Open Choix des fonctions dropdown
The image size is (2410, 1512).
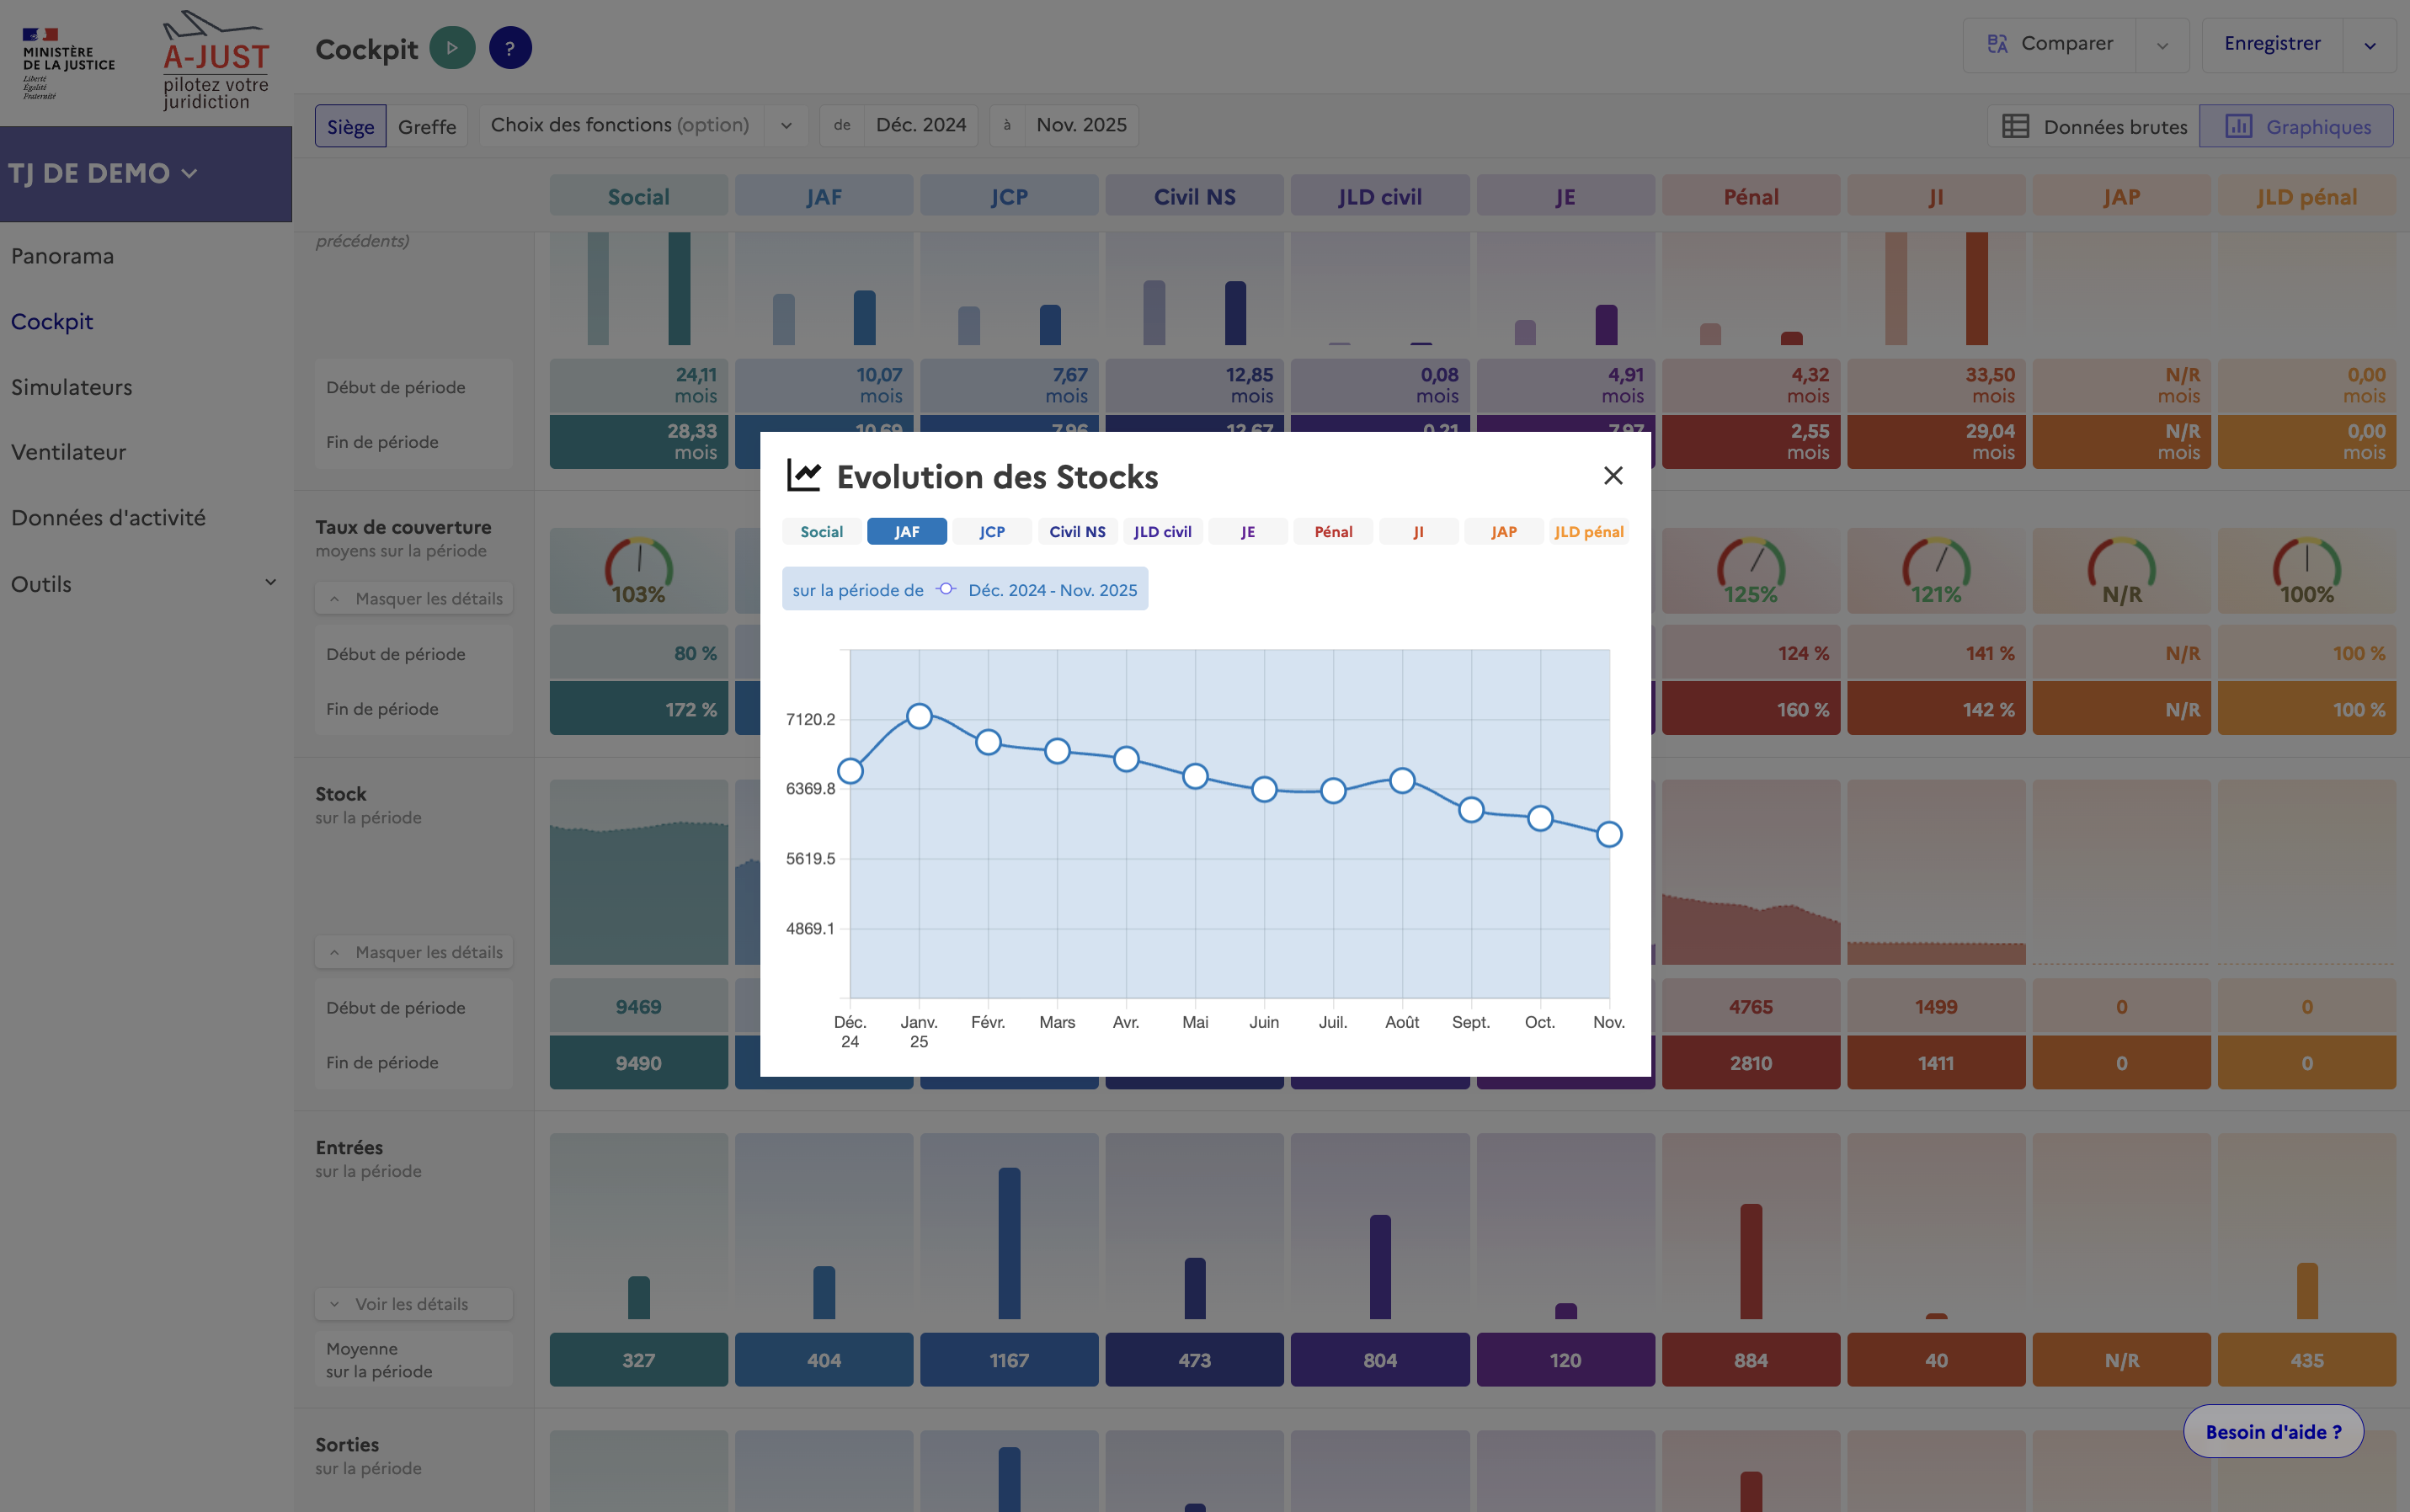coord(642,126)
